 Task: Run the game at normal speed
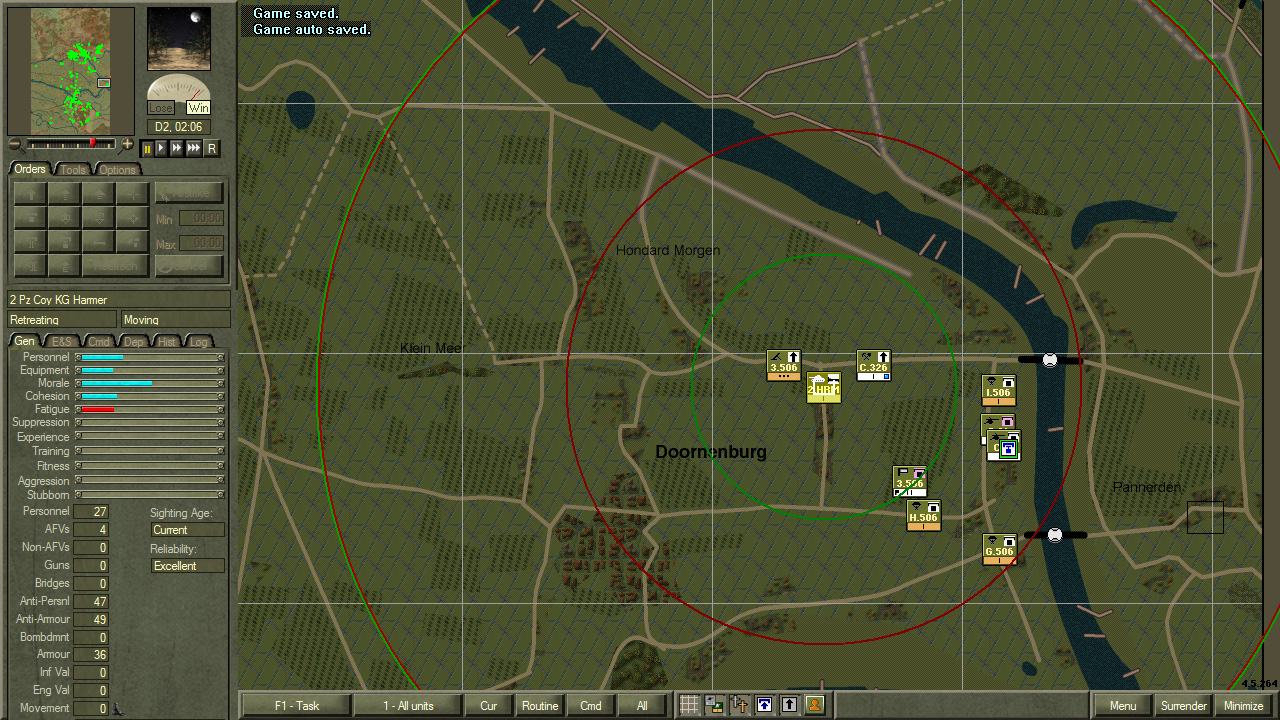[161, 148]
